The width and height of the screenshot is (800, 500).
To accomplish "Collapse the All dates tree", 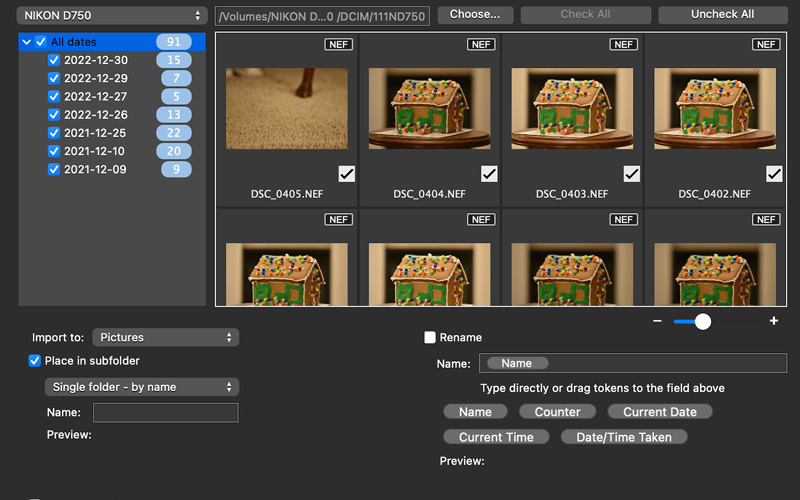I will pyautogui.click(x=26, y=42).
